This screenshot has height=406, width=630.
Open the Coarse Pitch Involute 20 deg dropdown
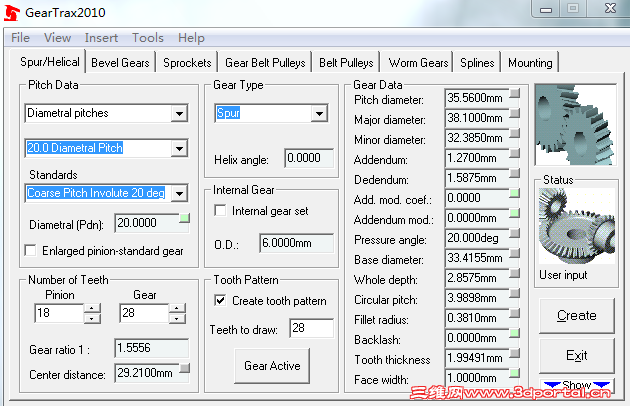[x=179, y=193]
